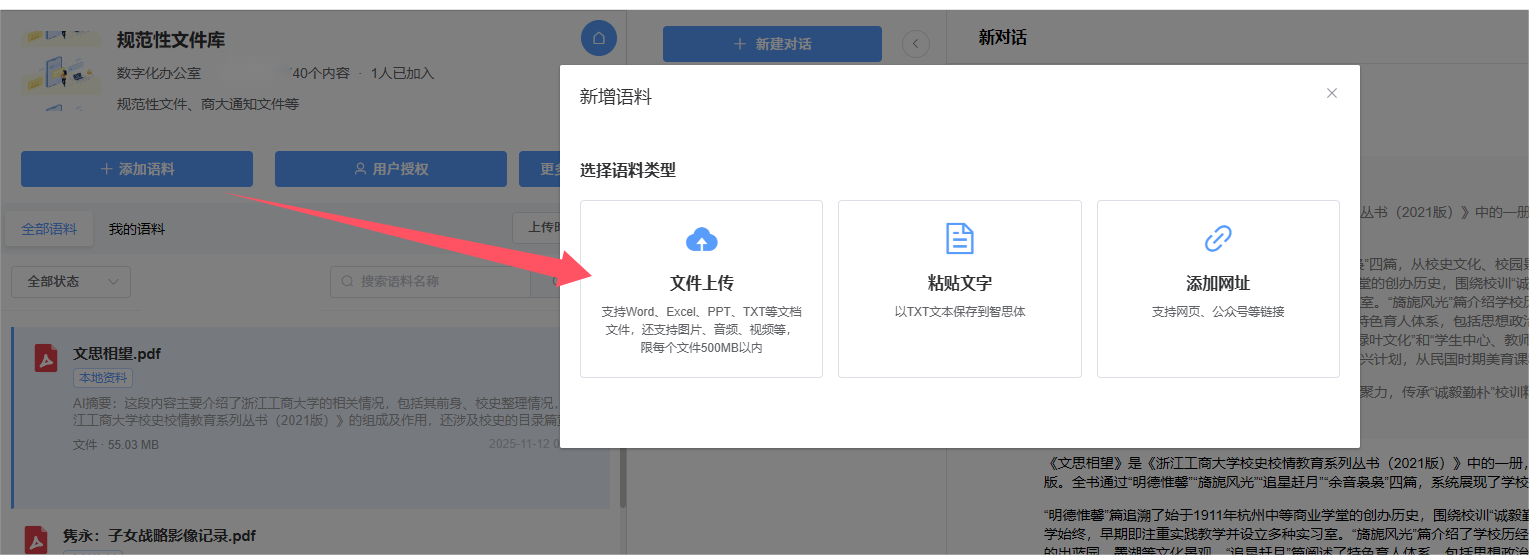Screen dimensions: 1529x555
Task: Click the 本地资料 tag on 文思相望.pdf
Action: 102,378
